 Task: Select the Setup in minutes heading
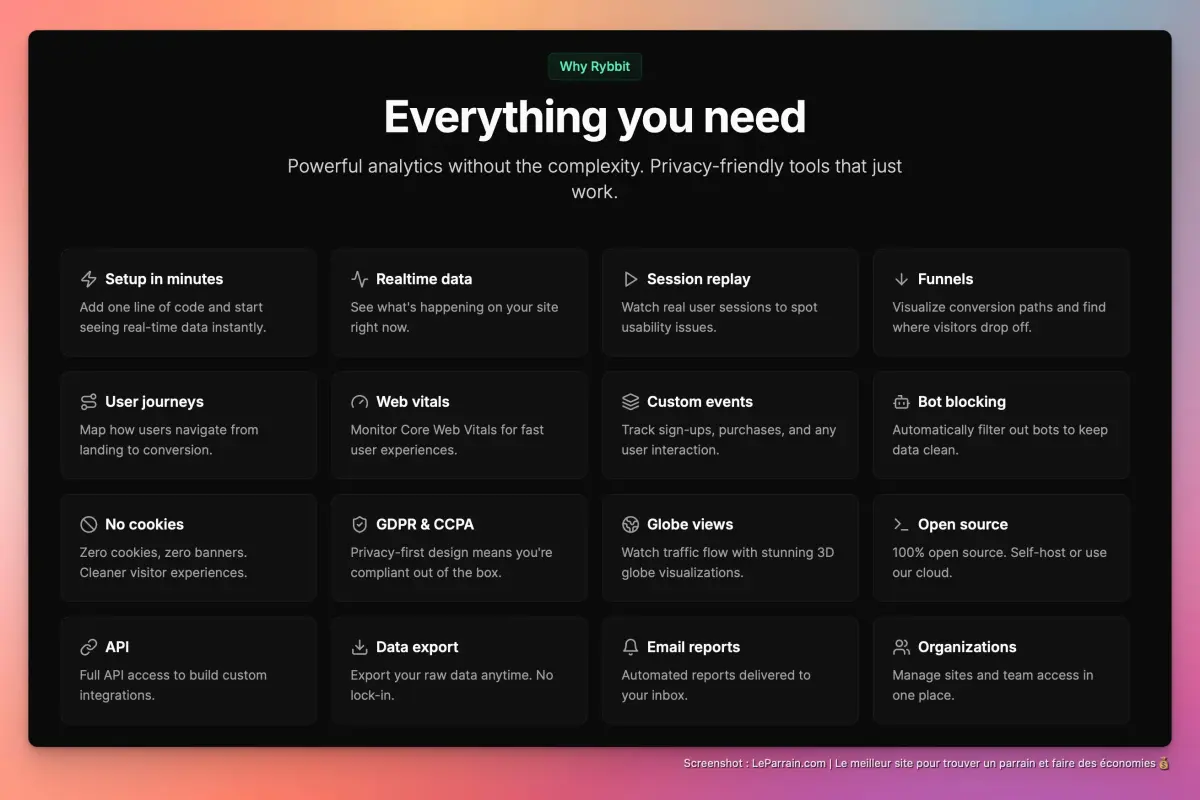pos(164,279)
